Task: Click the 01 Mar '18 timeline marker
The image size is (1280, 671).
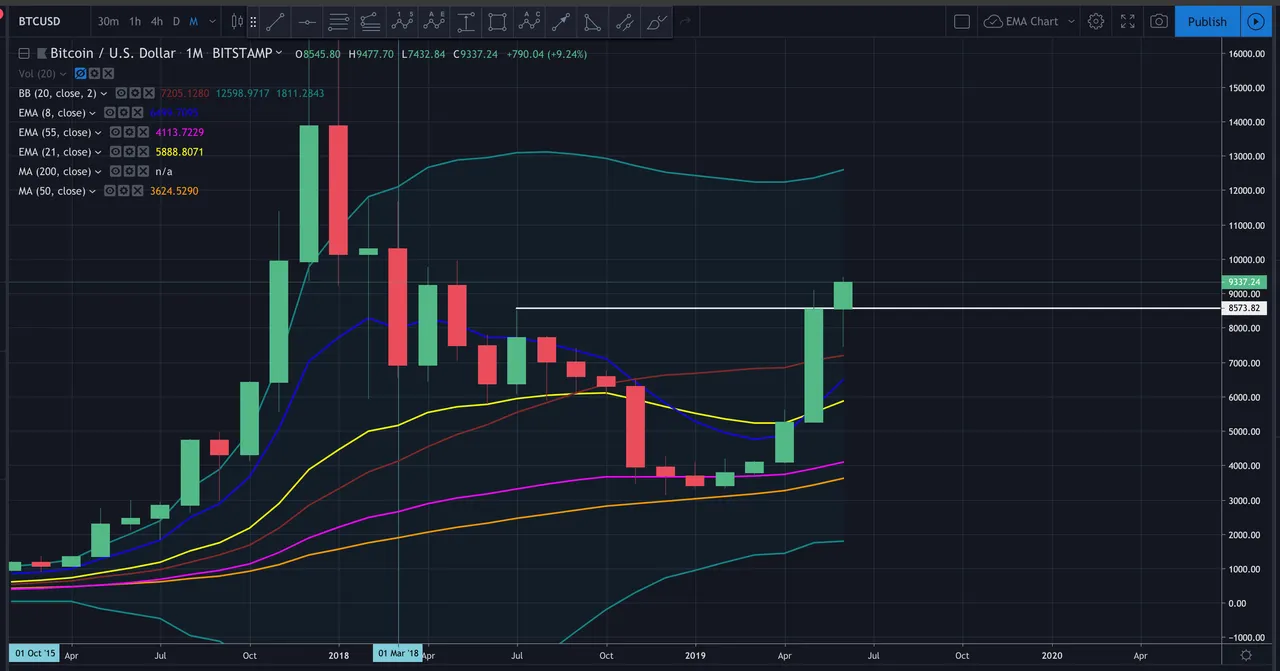Action: tap(398, 654)
